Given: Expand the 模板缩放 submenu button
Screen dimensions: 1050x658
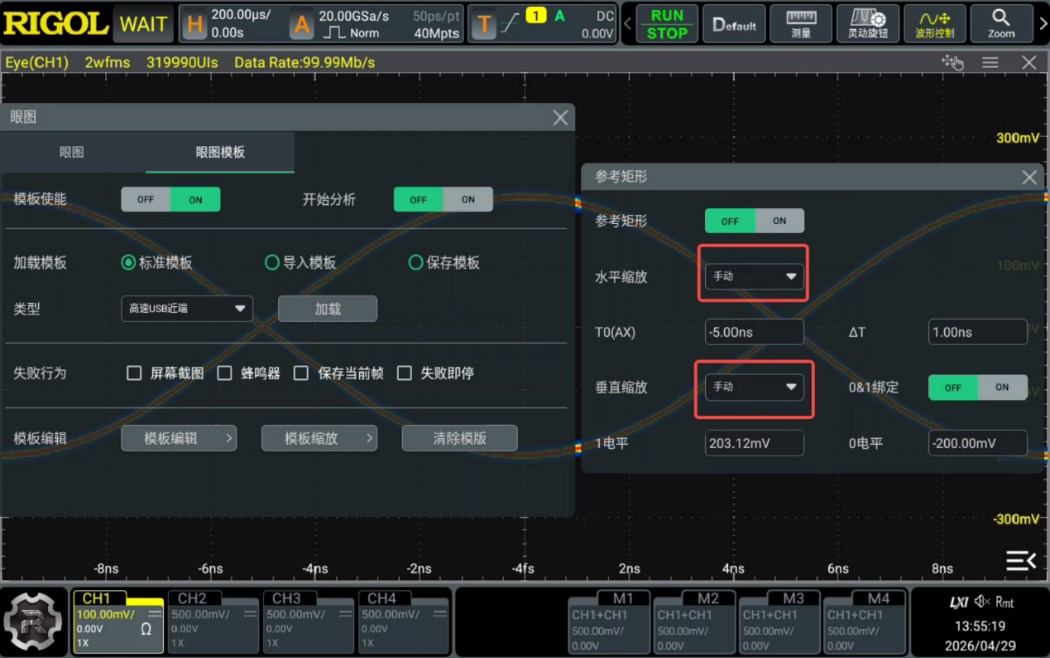Looking at the screenshot, I should 319,438.
